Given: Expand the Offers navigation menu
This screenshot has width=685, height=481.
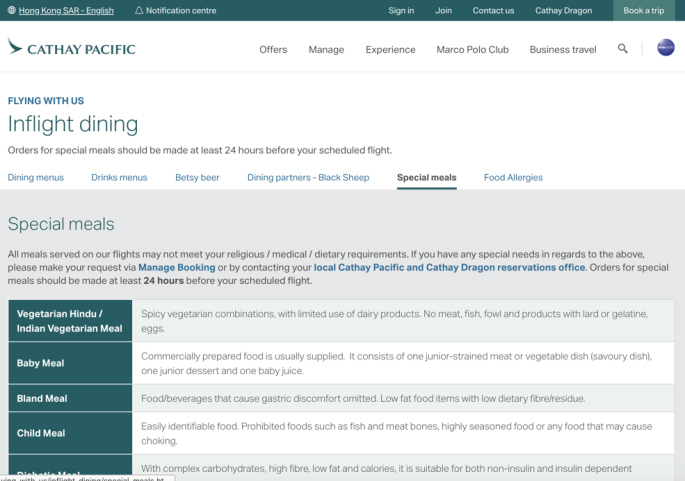Looking at the screenshot, I should [273, 49].
